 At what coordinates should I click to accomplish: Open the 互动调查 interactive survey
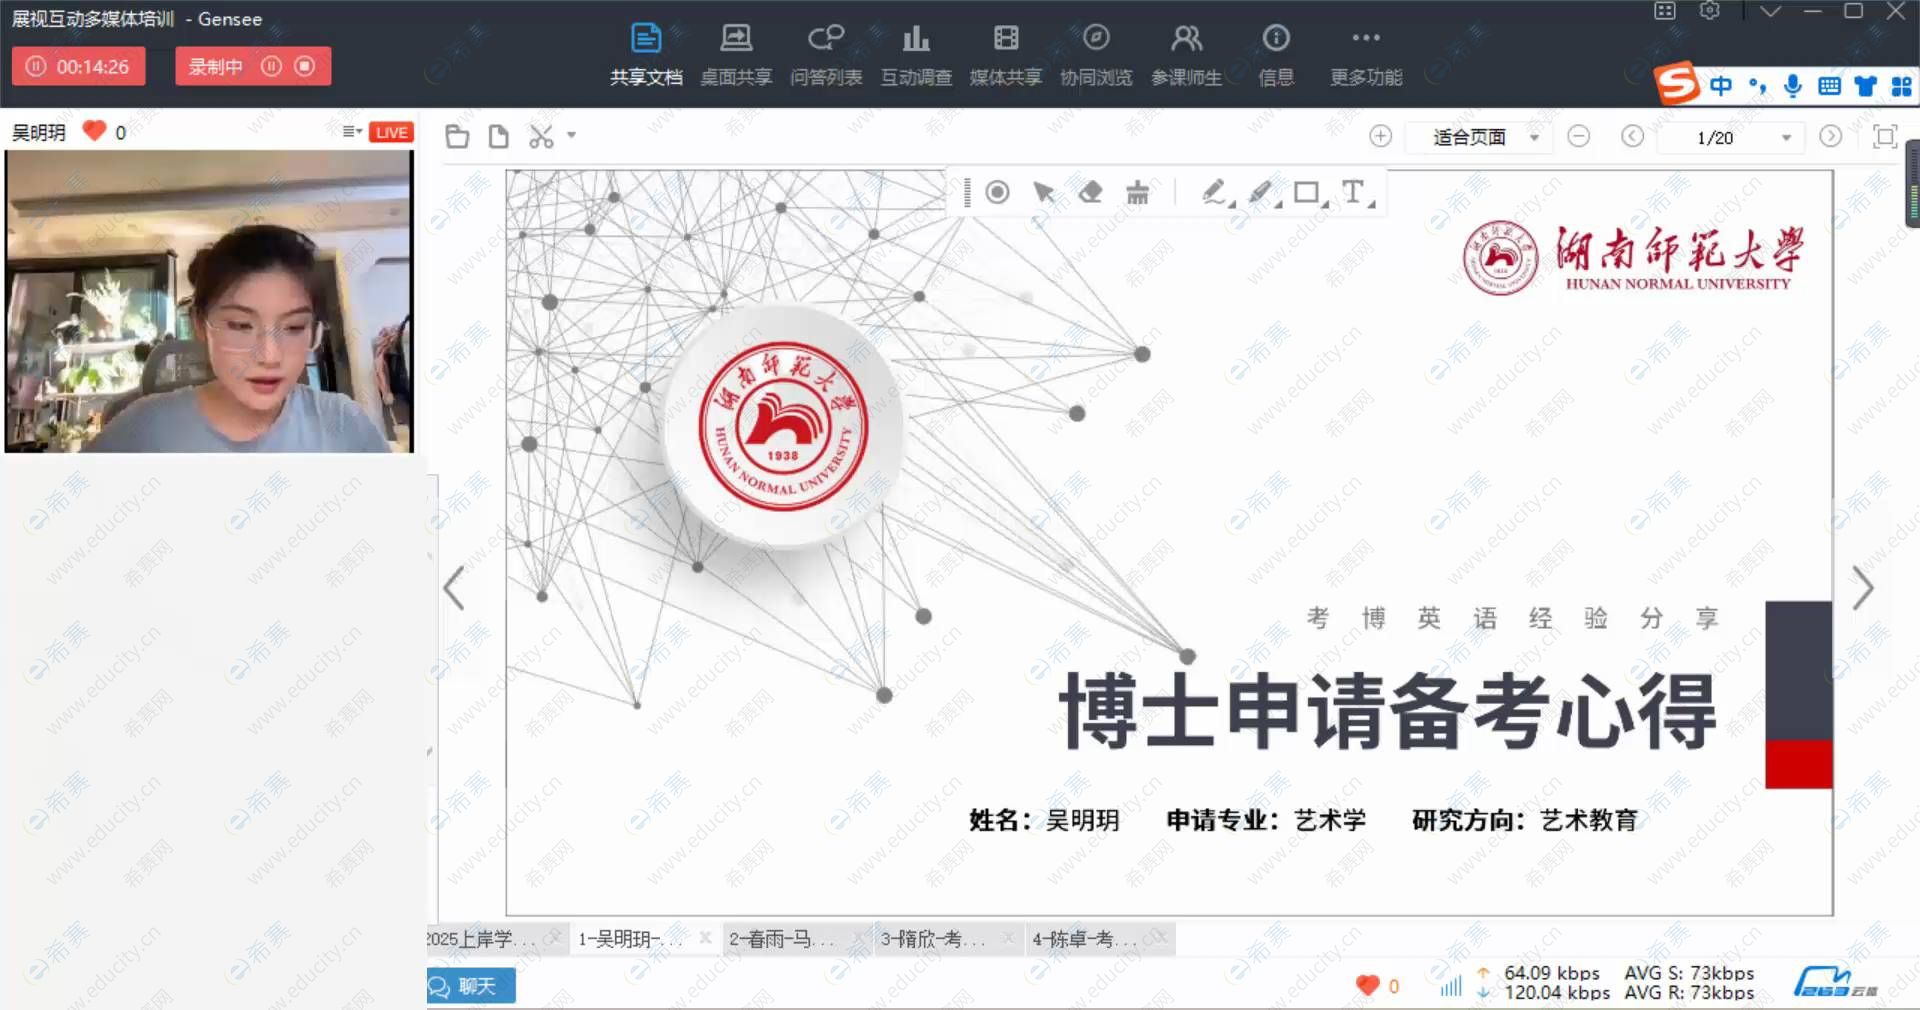916,55
